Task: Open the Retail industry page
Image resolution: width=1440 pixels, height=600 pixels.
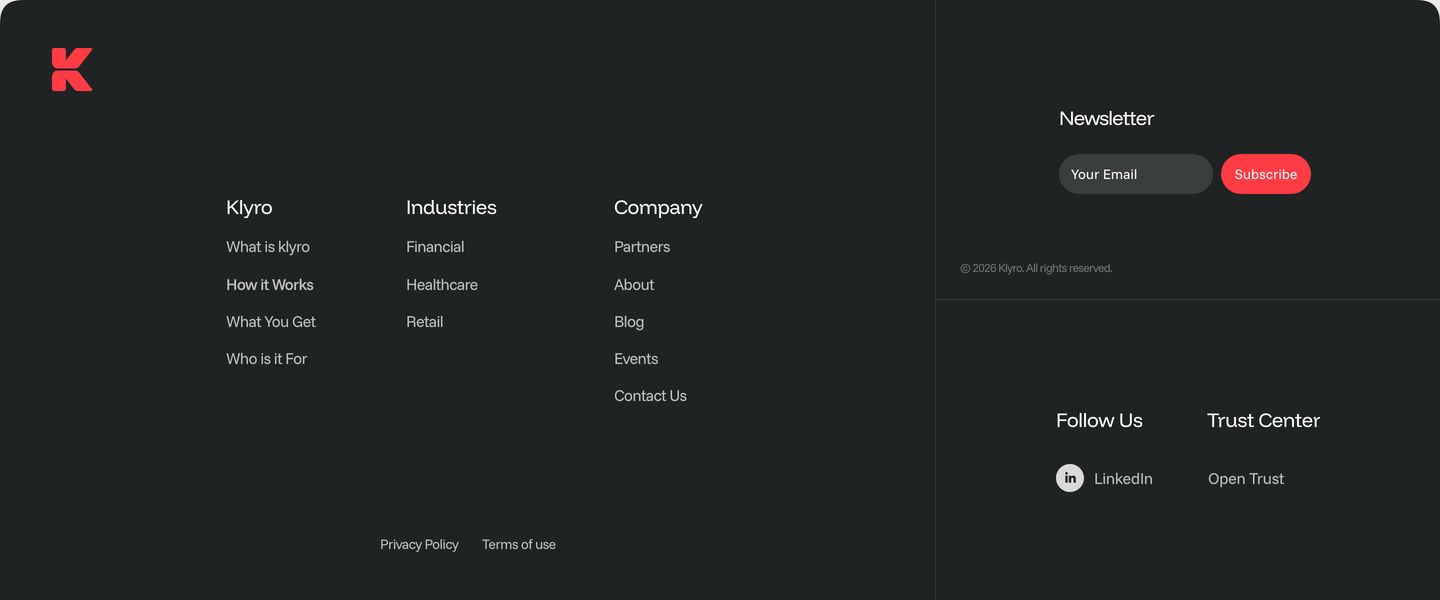Action: (425, 322)
